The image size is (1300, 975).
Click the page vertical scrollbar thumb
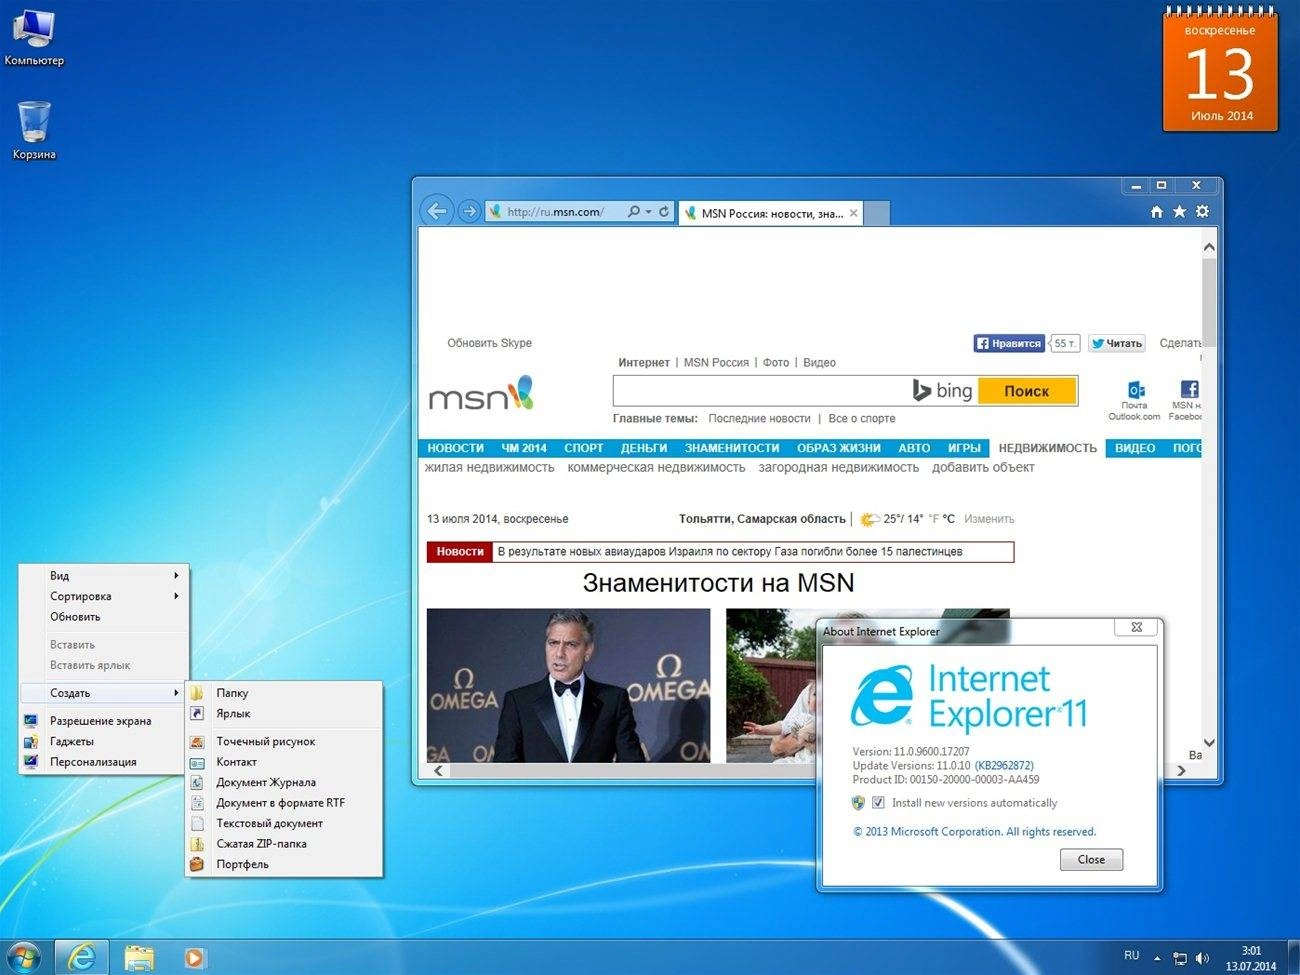click(x=1209, y=301)
